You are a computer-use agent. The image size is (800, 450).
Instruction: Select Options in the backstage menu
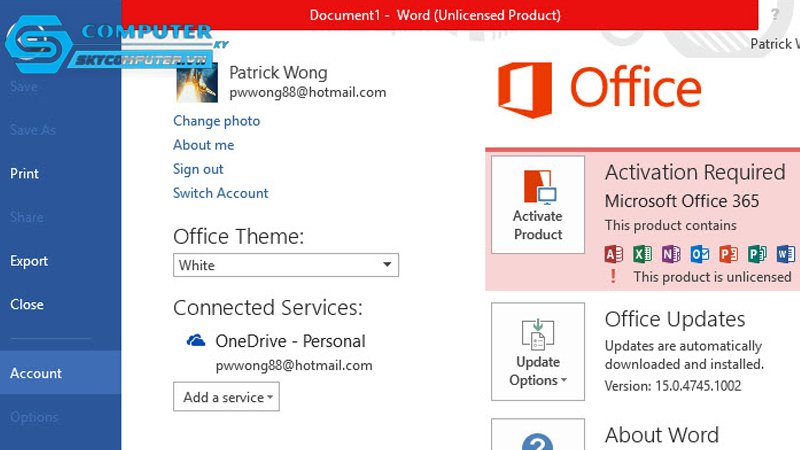(34, 417)
